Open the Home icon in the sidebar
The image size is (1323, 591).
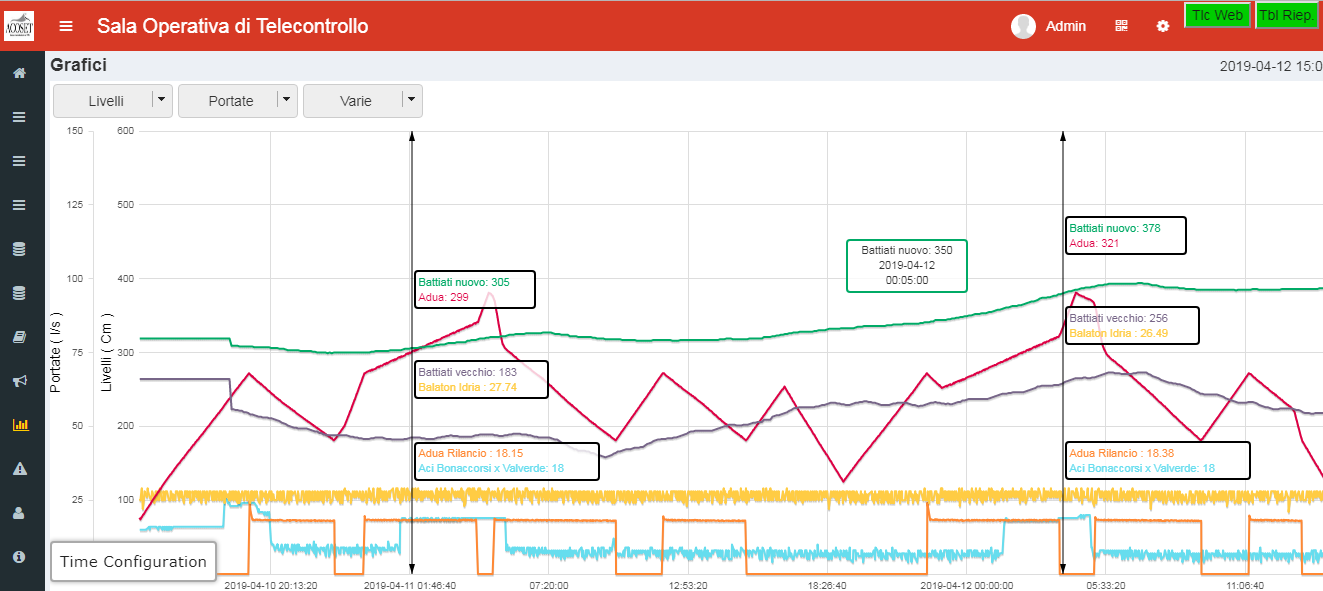coord(19,73)
